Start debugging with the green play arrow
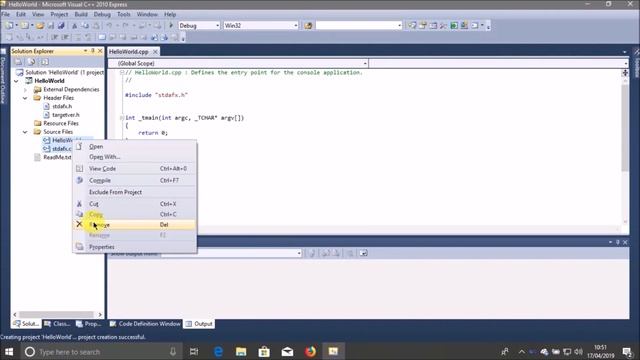 tap(171, 25)
